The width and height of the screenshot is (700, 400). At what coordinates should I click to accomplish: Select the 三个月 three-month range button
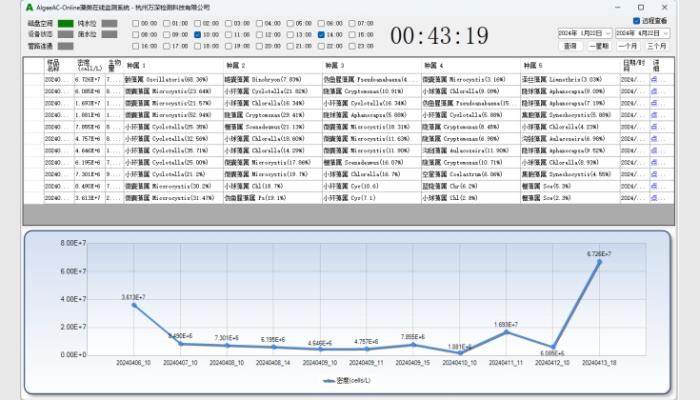click(656, 46)
